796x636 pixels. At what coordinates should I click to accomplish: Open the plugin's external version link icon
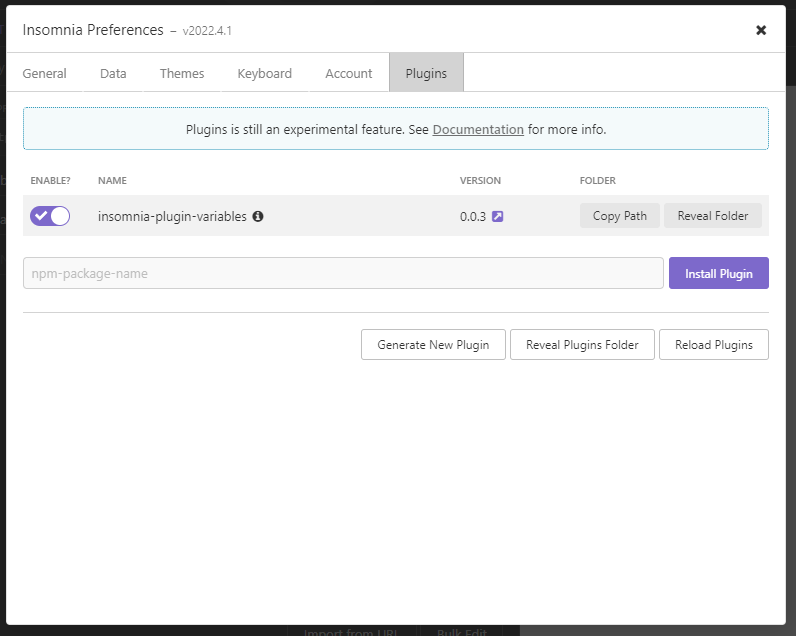[x=498, y=216]
